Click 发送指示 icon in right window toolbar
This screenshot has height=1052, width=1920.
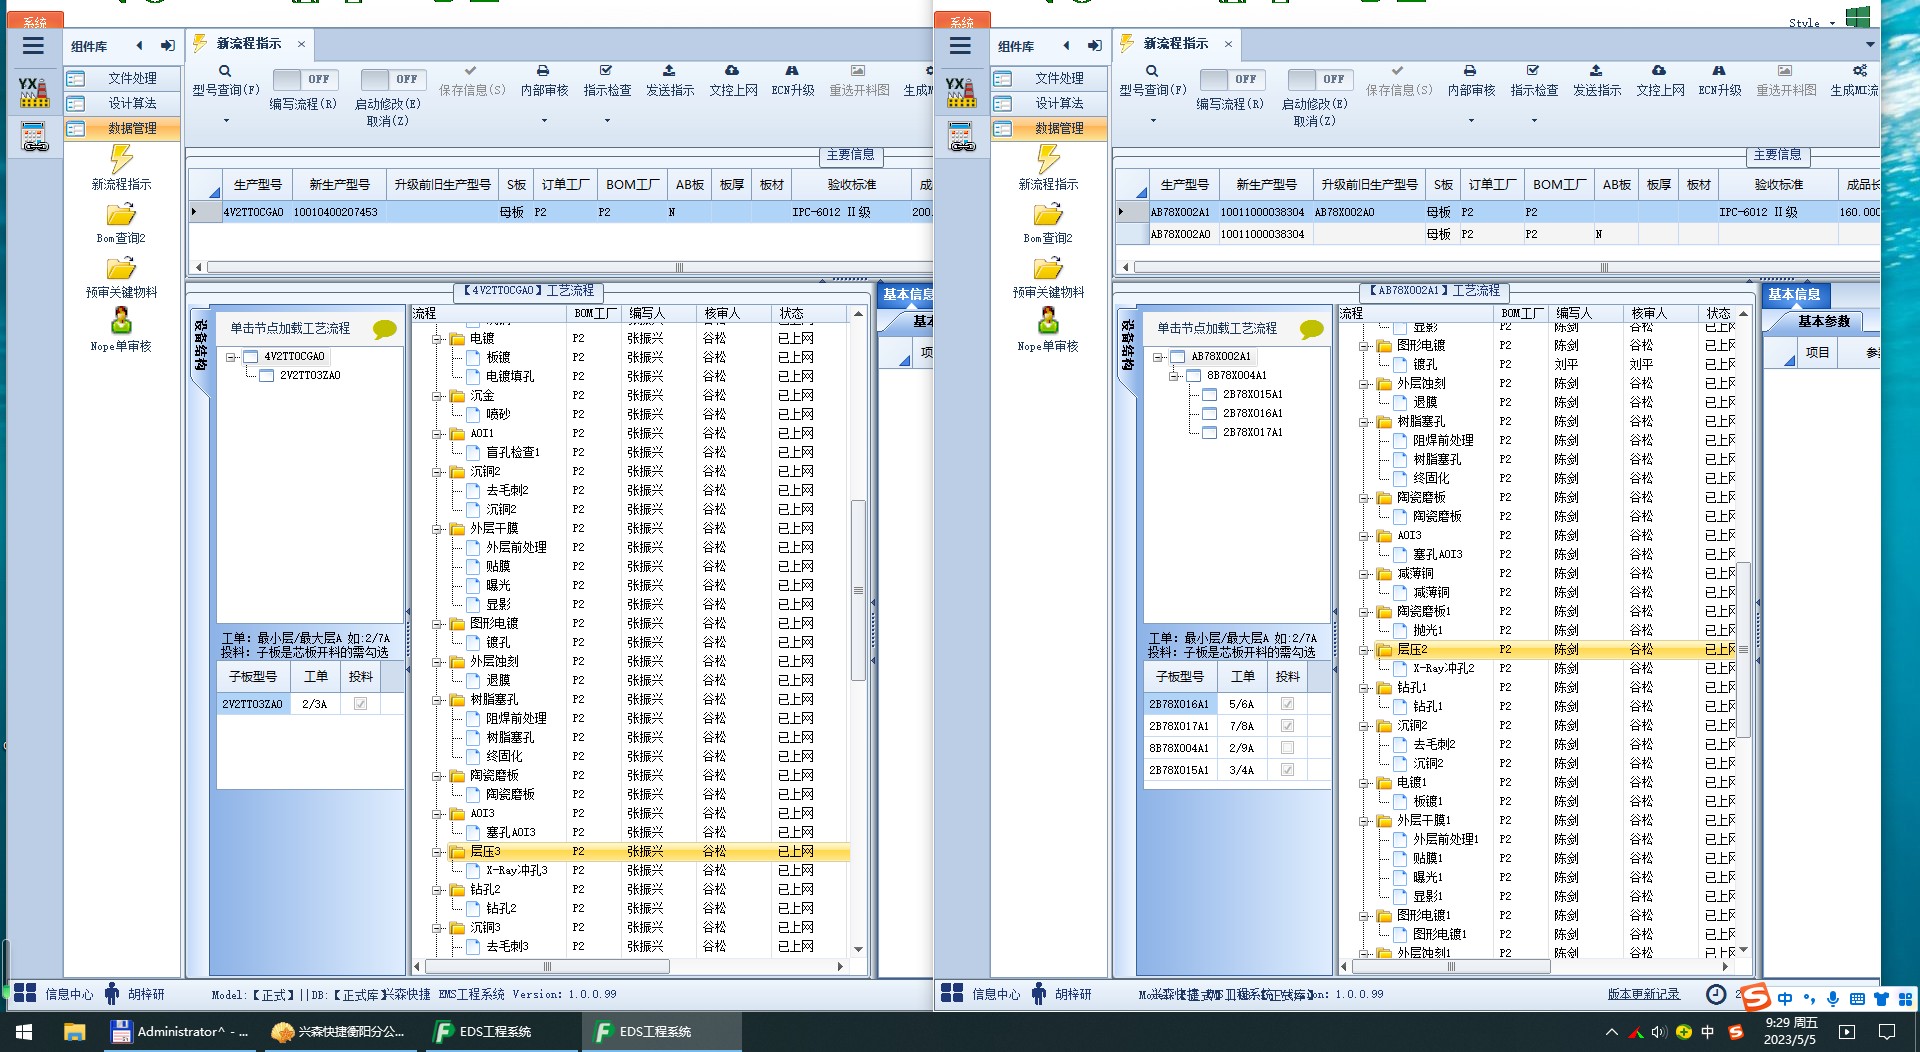point(1596,71)
